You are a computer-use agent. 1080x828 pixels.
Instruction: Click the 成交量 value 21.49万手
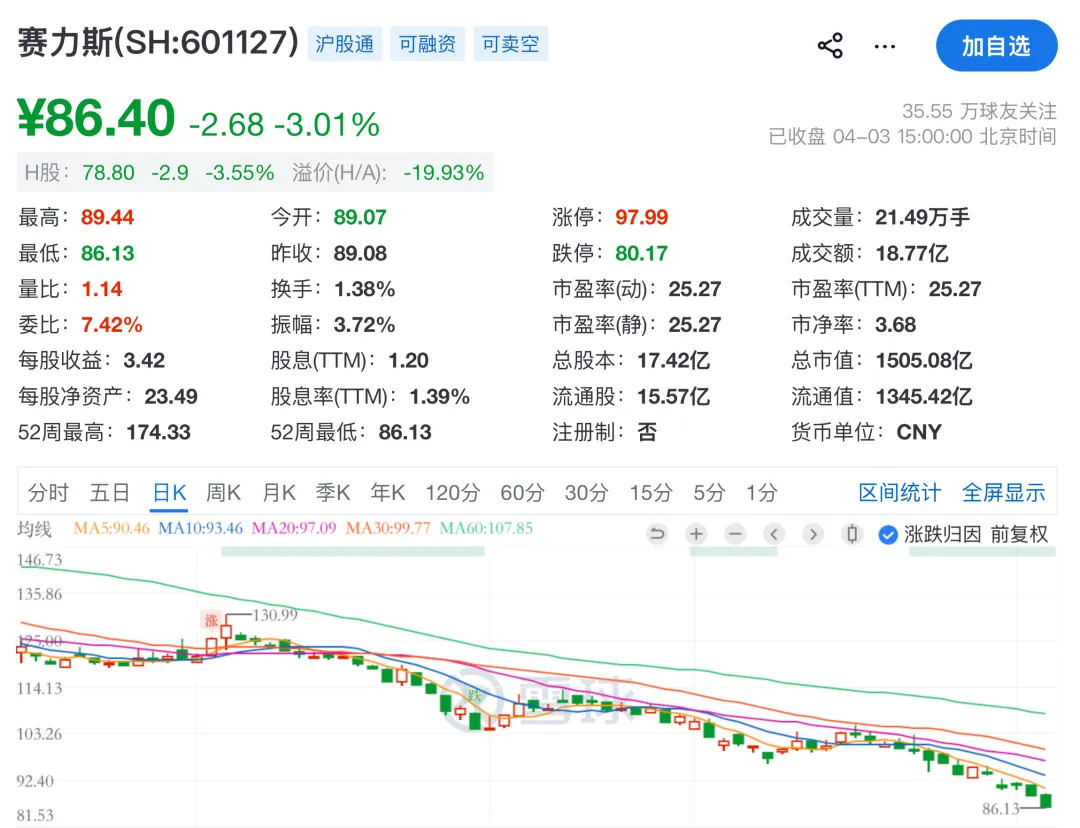coord(922,217)
